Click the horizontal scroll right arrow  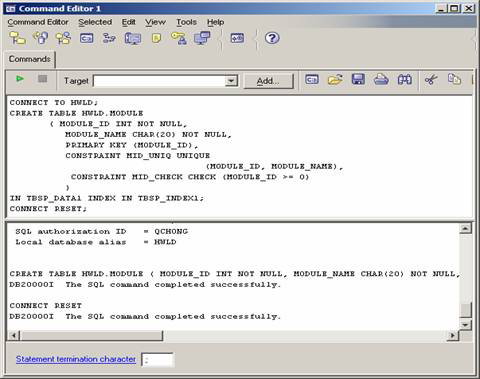click(452, 335)
